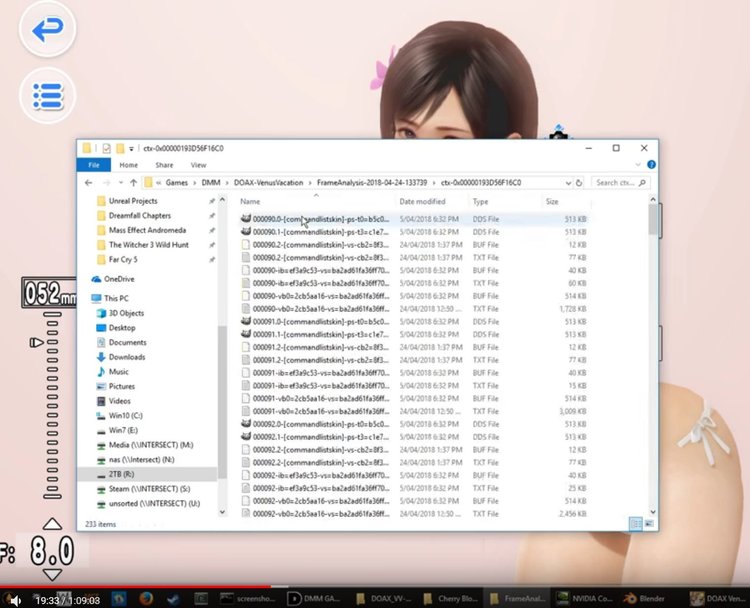Screen dimensions: 750x608
Task: Switch to the View ribbon tab
Action: point(199,165)
